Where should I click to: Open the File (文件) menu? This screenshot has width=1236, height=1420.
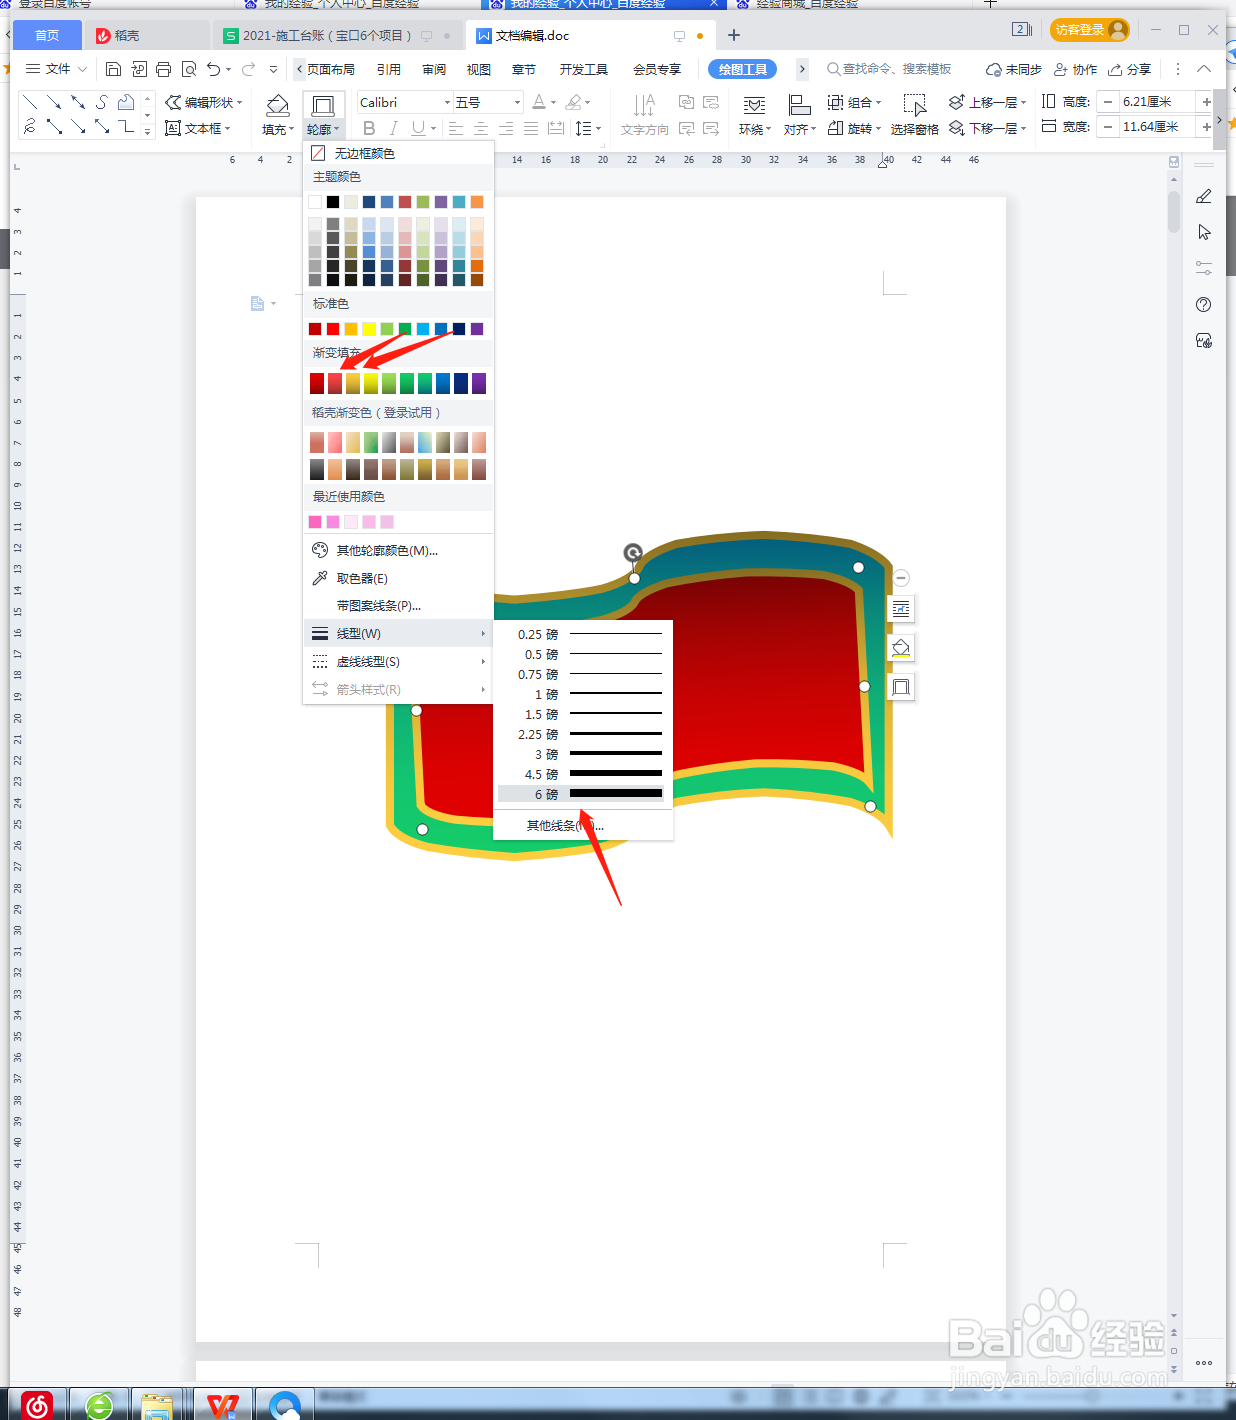pyautogui.click(x=57, y=69)
